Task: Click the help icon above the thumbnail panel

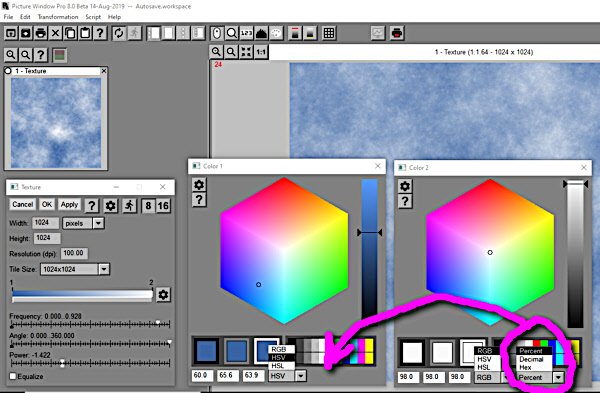Action: tap(41, 55)
